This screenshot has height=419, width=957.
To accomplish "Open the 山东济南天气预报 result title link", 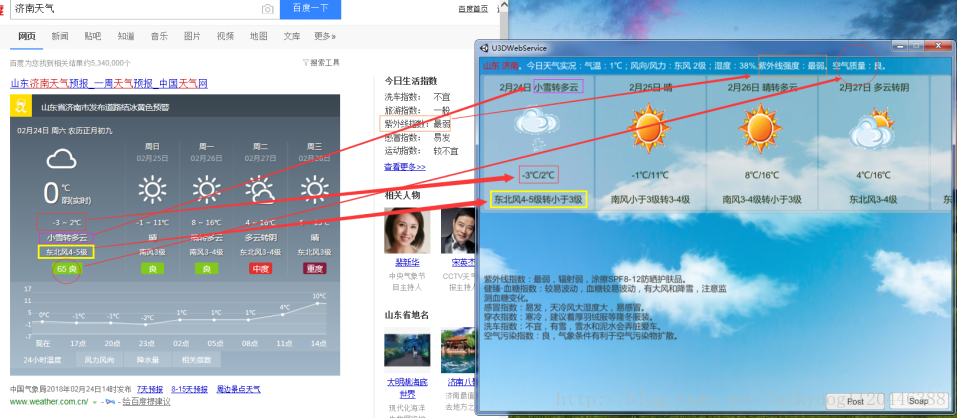I will point(109,84).
